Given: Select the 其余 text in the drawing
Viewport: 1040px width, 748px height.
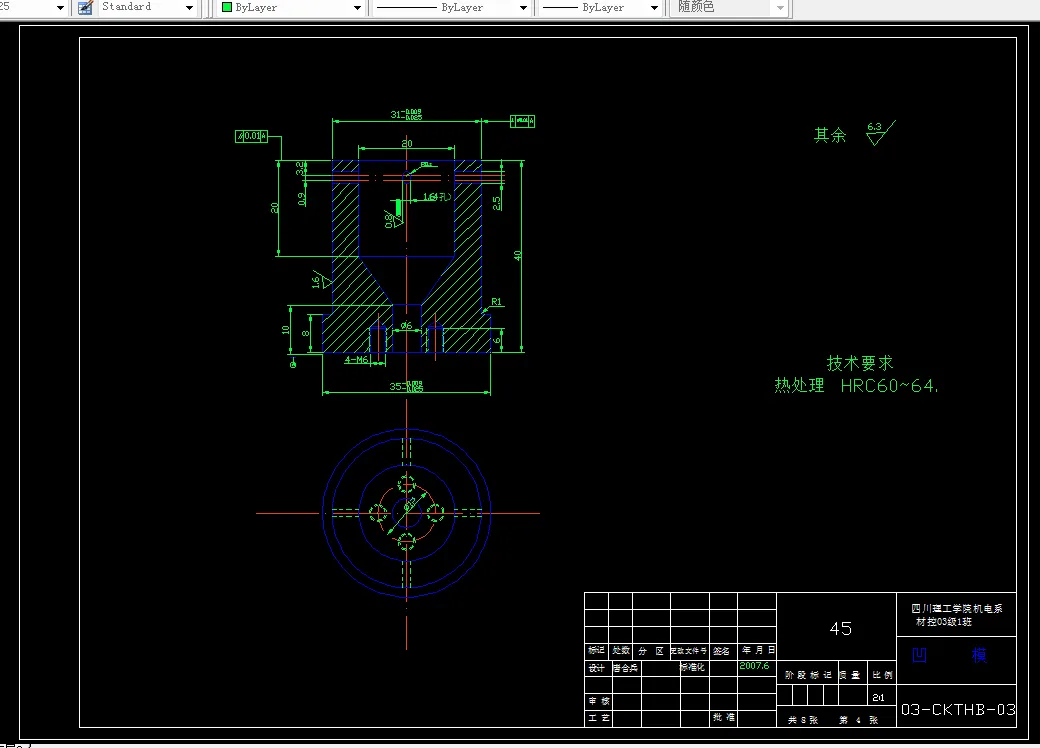Looking at the screenshot, I should click(830, 135).
